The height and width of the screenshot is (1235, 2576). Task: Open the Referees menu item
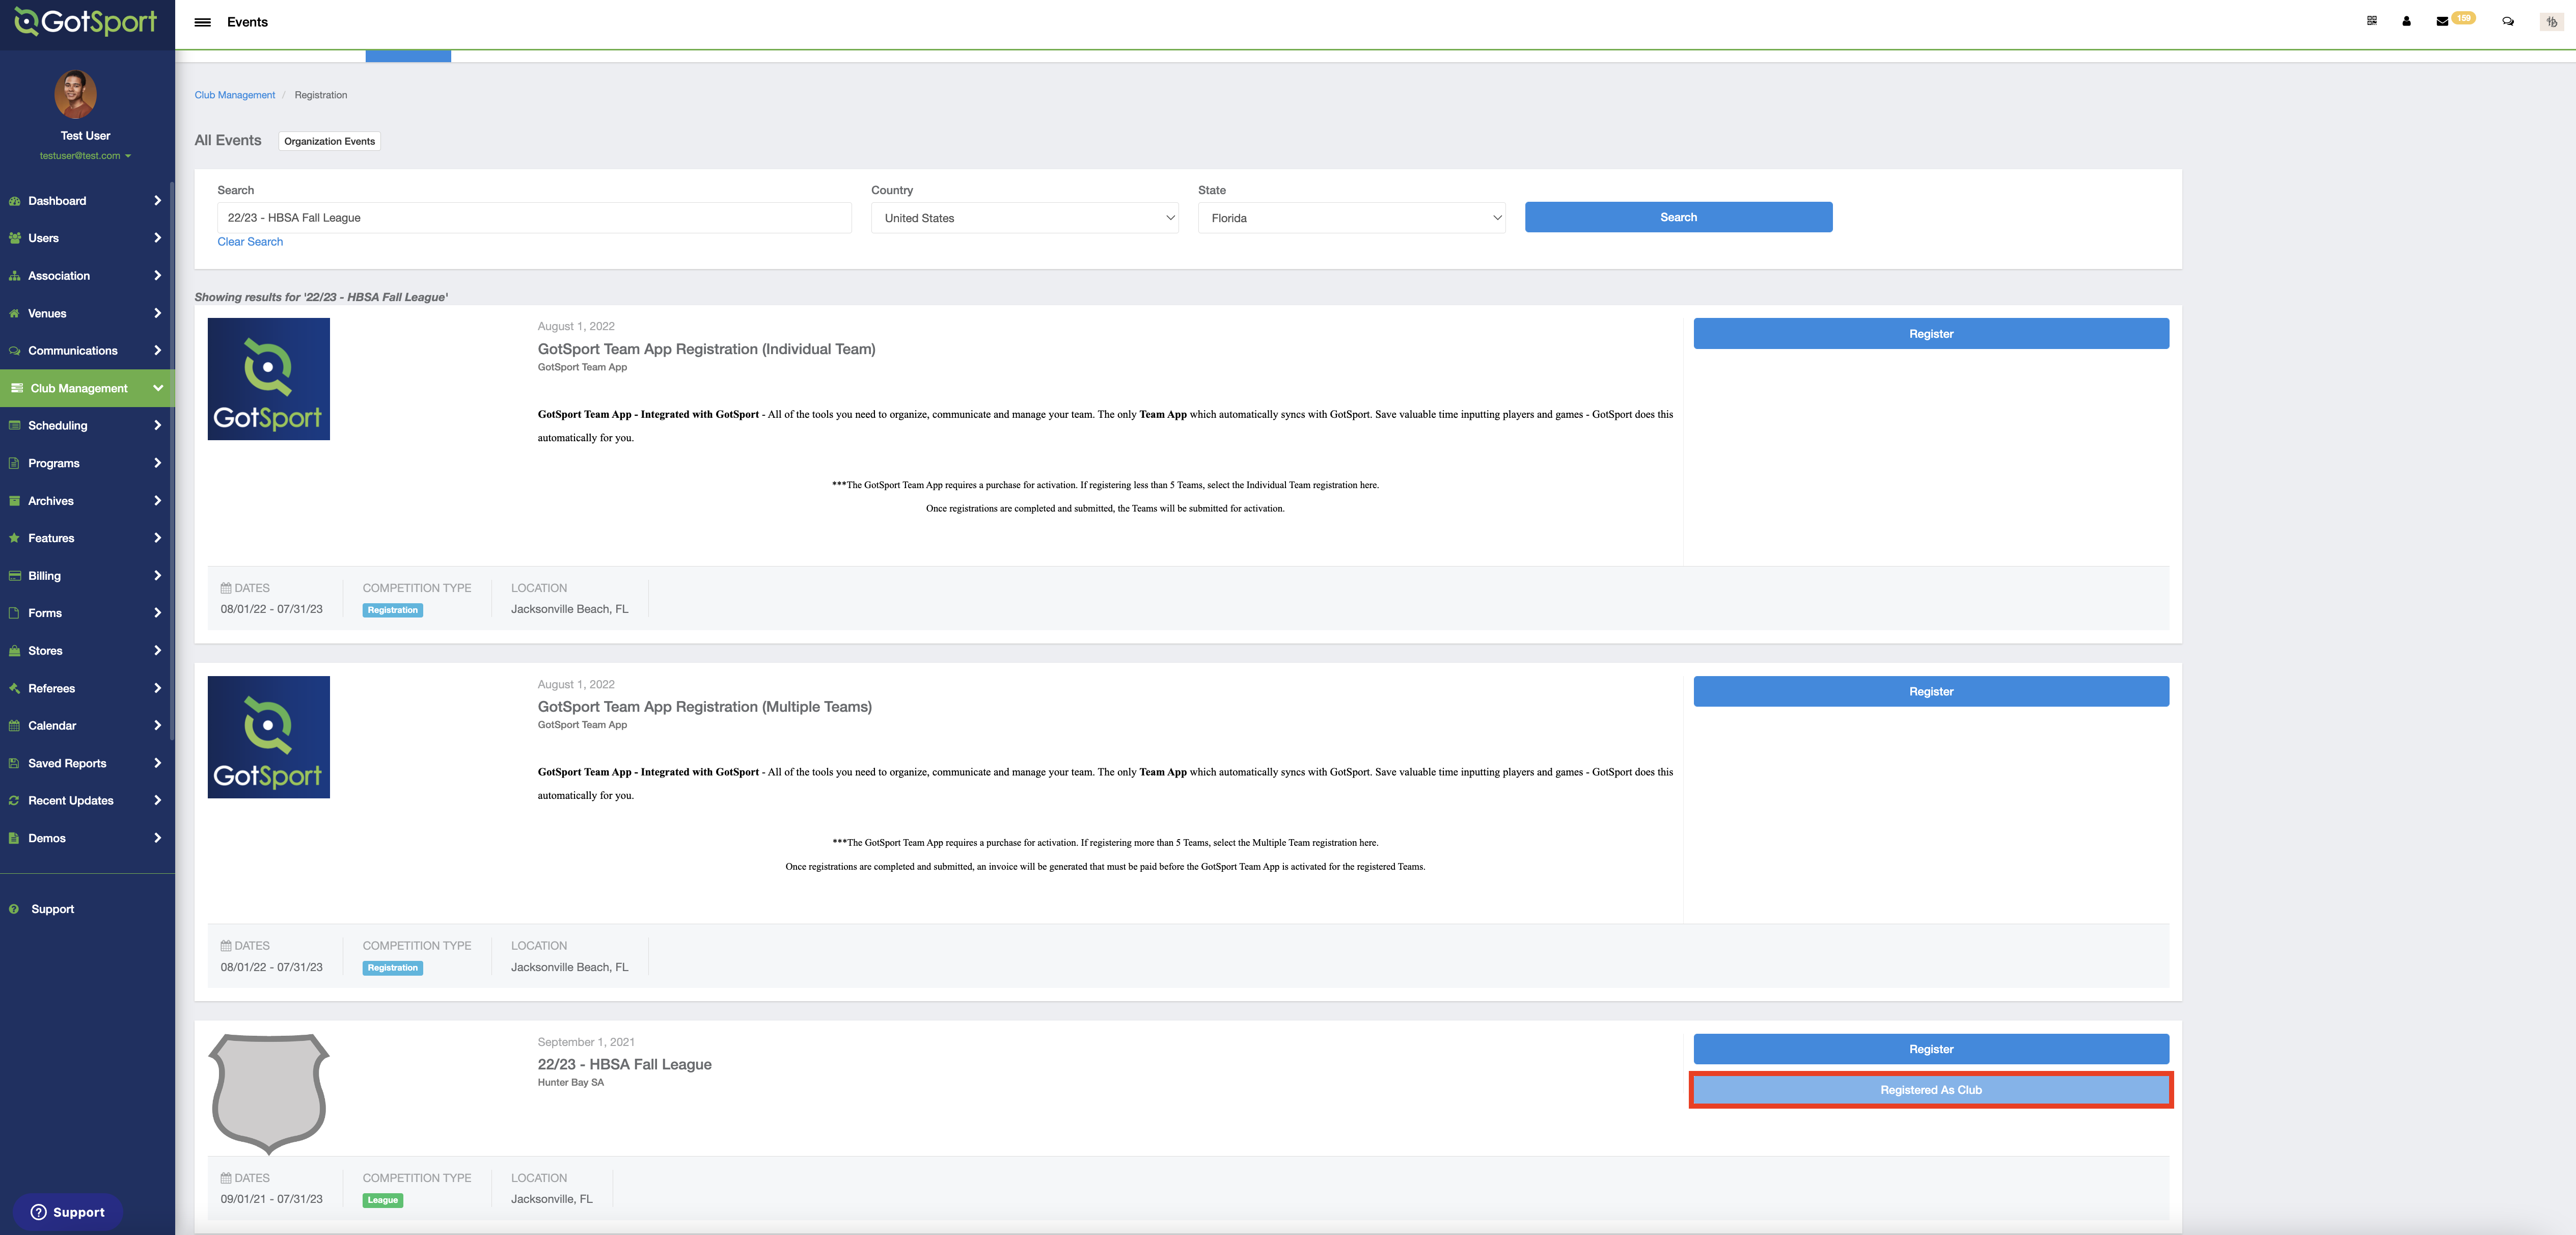point(87,688)
